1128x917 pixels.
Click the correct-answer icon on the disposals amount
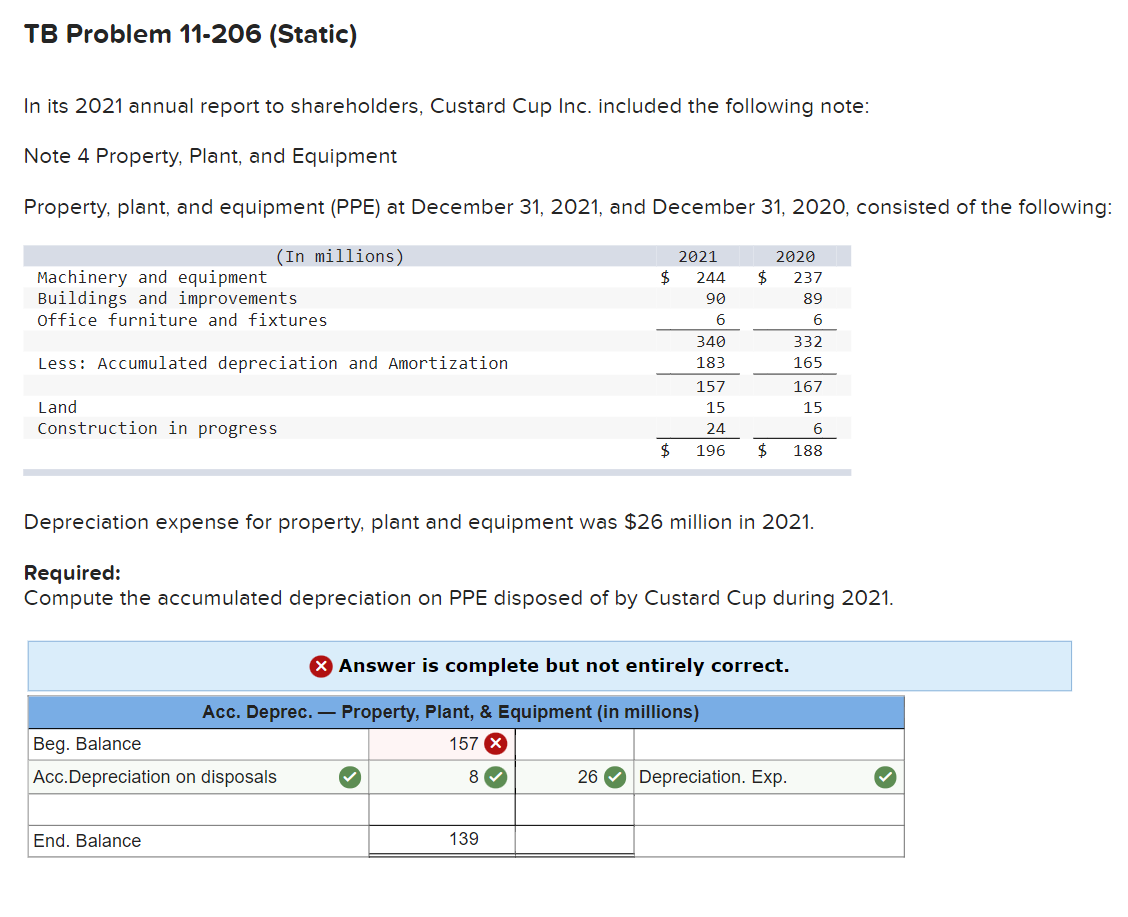coord(493,777)
